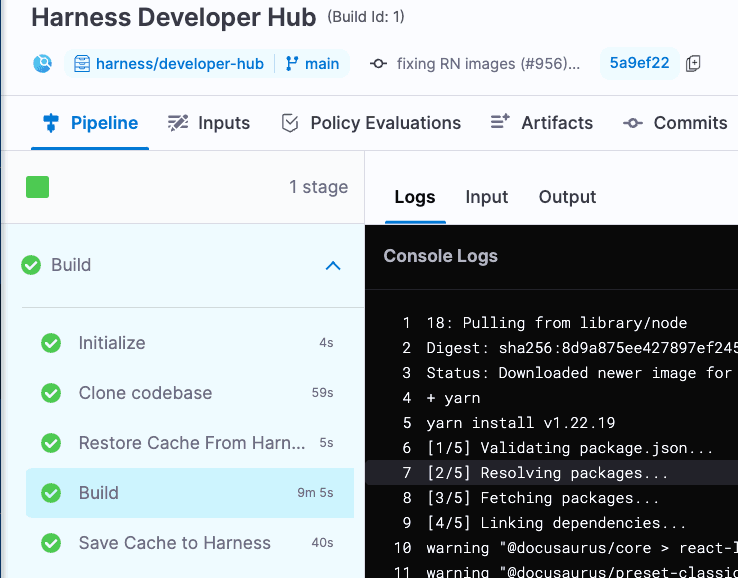Open the Artifacts tab
This screenshot has width=738, height=578.
tap(542, 123)
